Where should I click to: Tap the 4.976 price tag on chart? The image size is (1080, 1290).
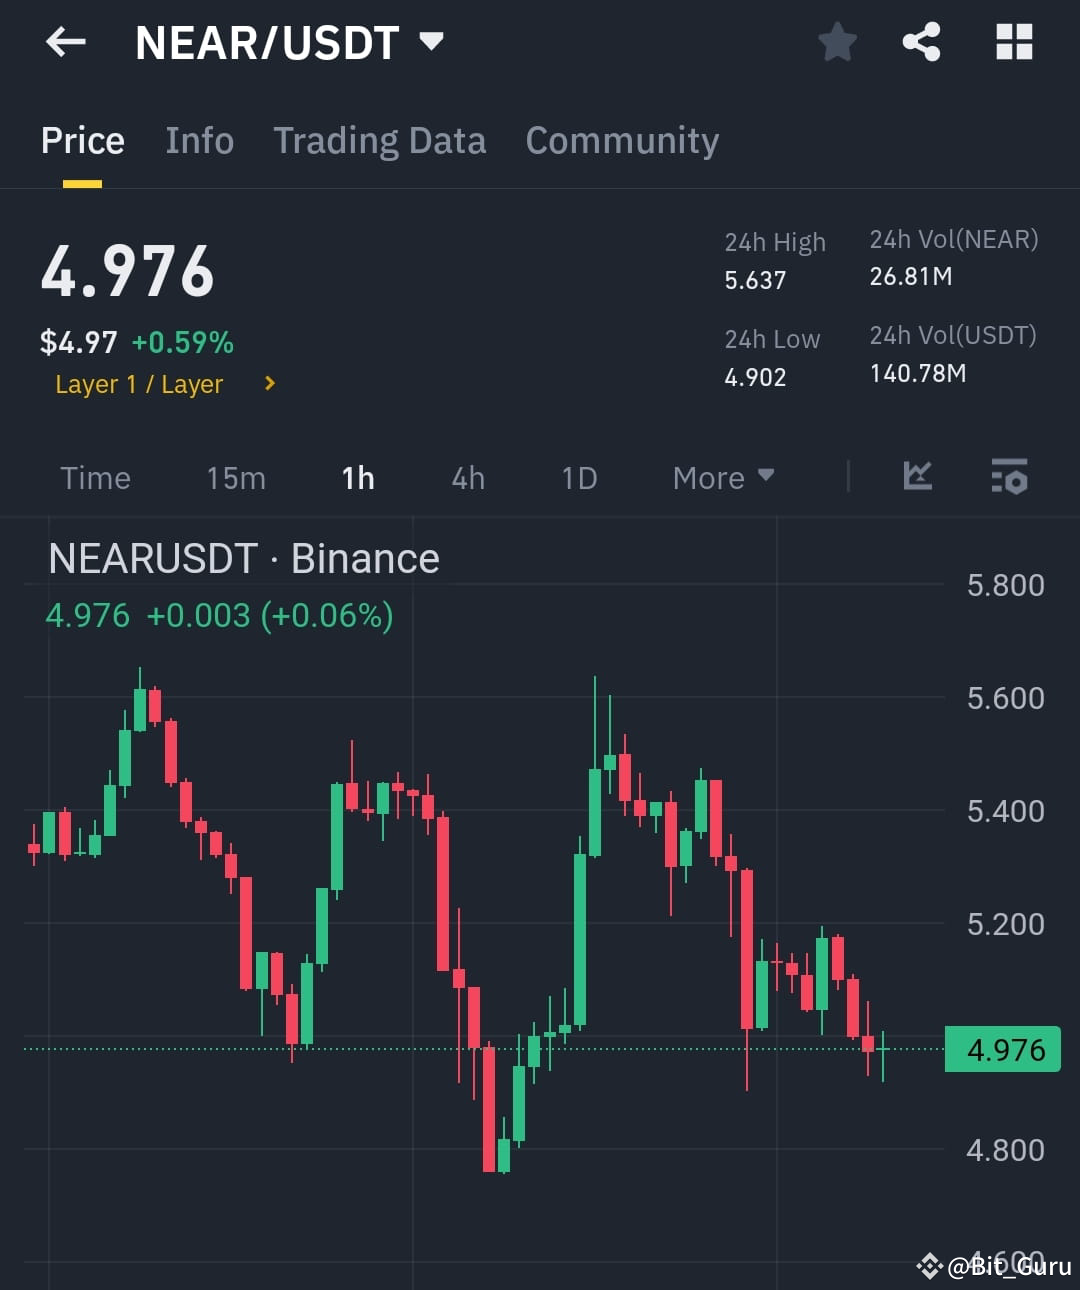click(1003, 1050)
